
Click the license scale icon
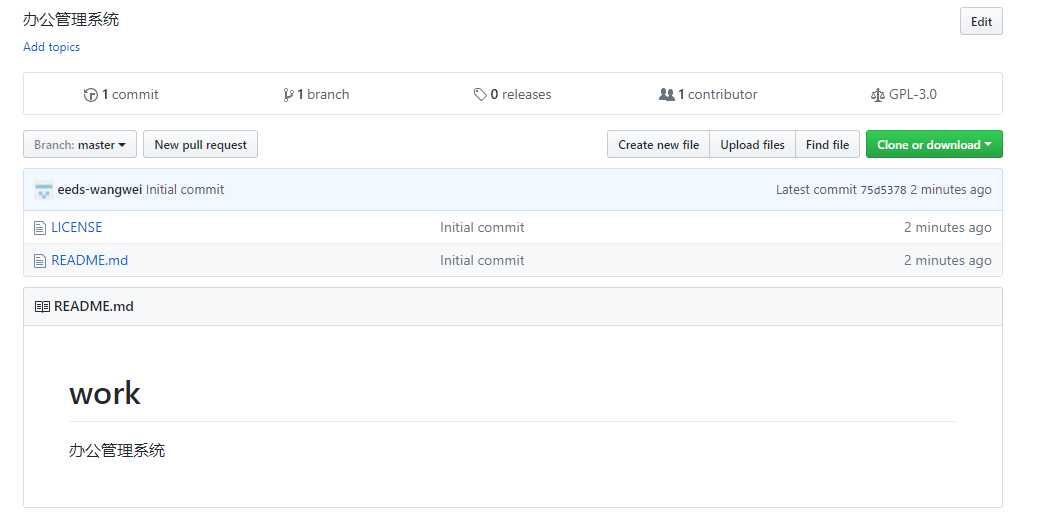click(878, 95)
